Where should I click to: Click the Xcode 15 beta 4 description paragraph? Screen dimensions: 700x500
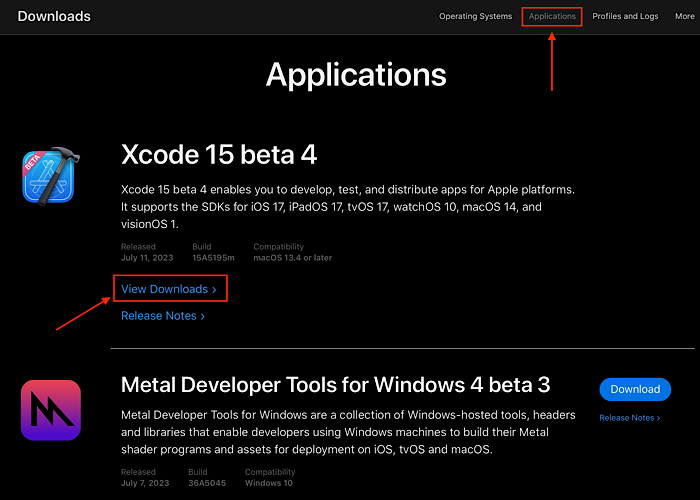[348, 207]
